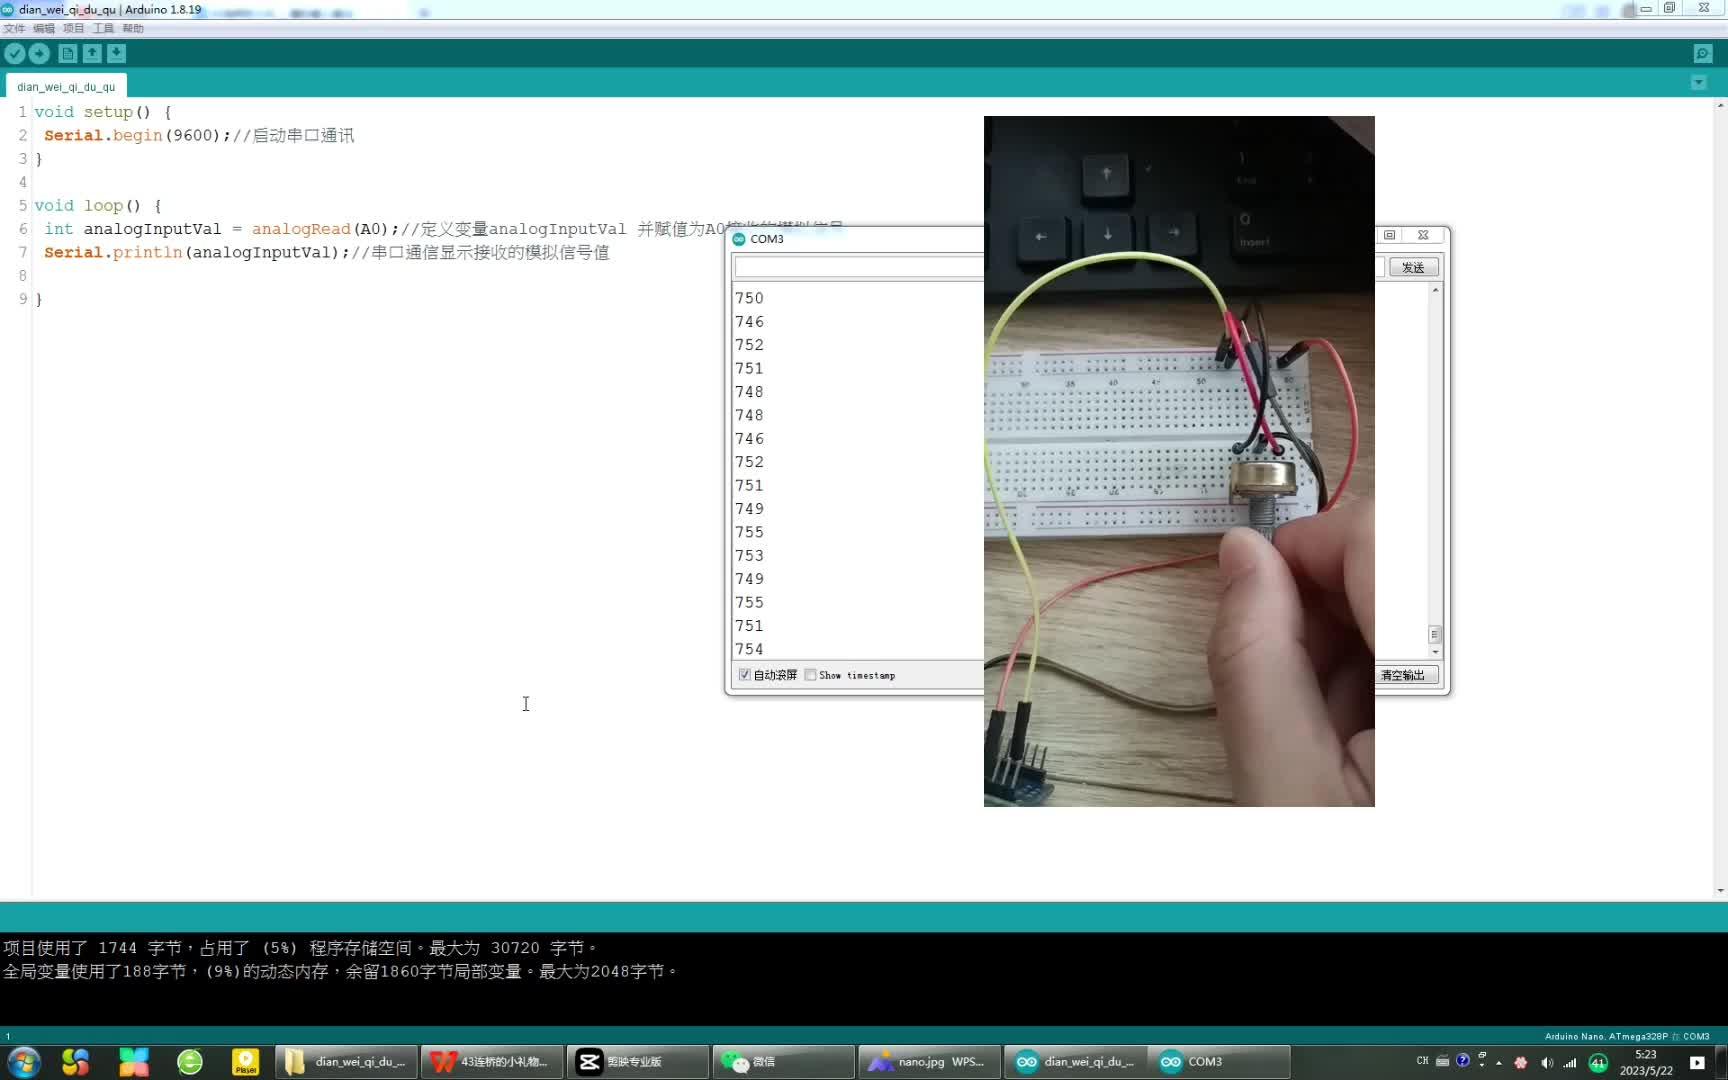The height and width of the screenshot is (1080, 1728).
Task: Create a new sketch via the document icon
Action: point(66,53)
